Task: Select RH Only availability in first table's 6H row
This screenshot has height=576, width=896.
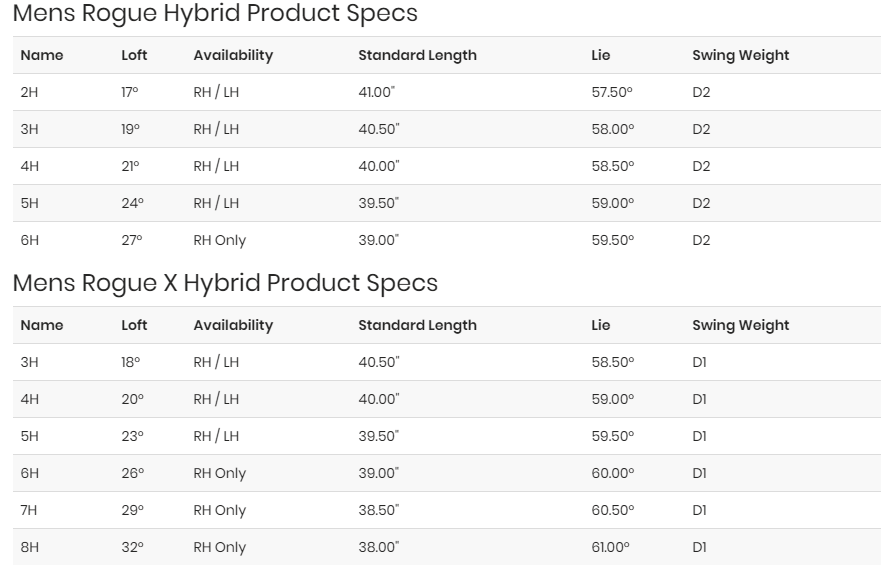Action: 219,241
